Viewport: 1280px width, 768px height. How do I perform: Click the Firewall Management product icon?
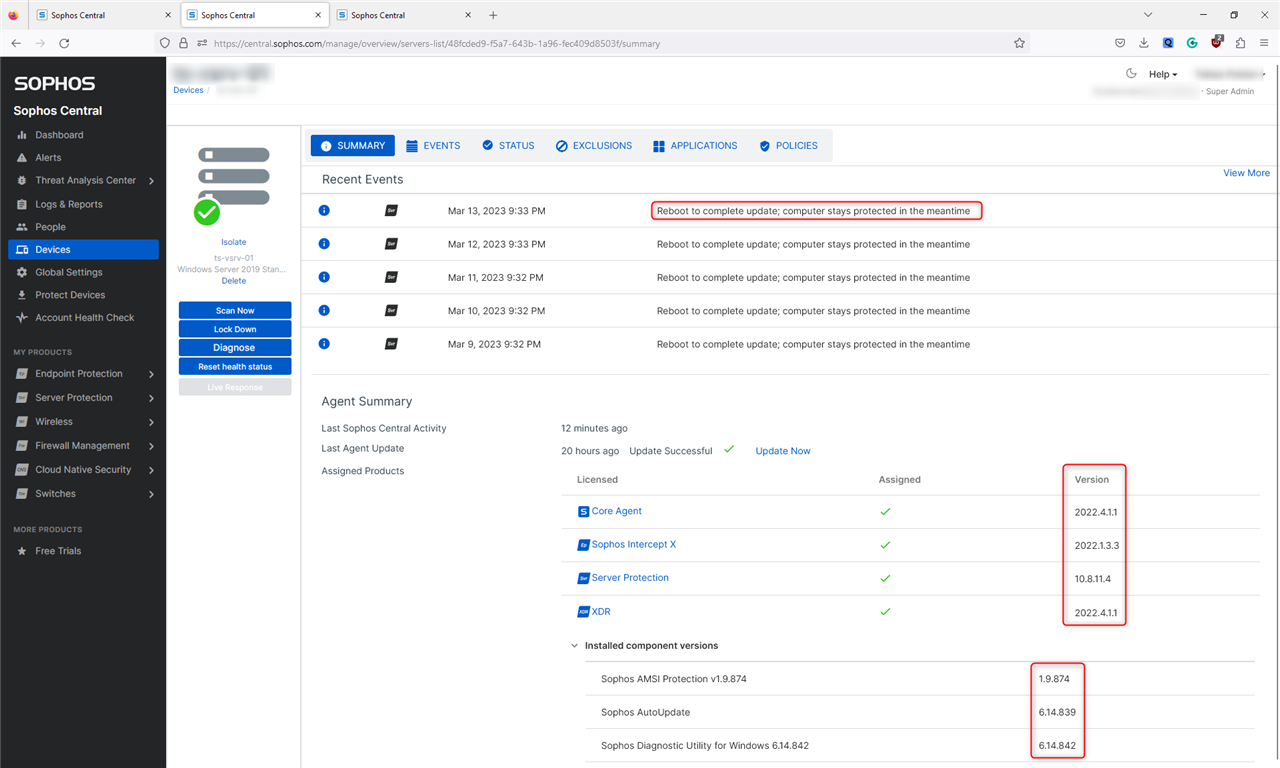(x=22, y=446)
